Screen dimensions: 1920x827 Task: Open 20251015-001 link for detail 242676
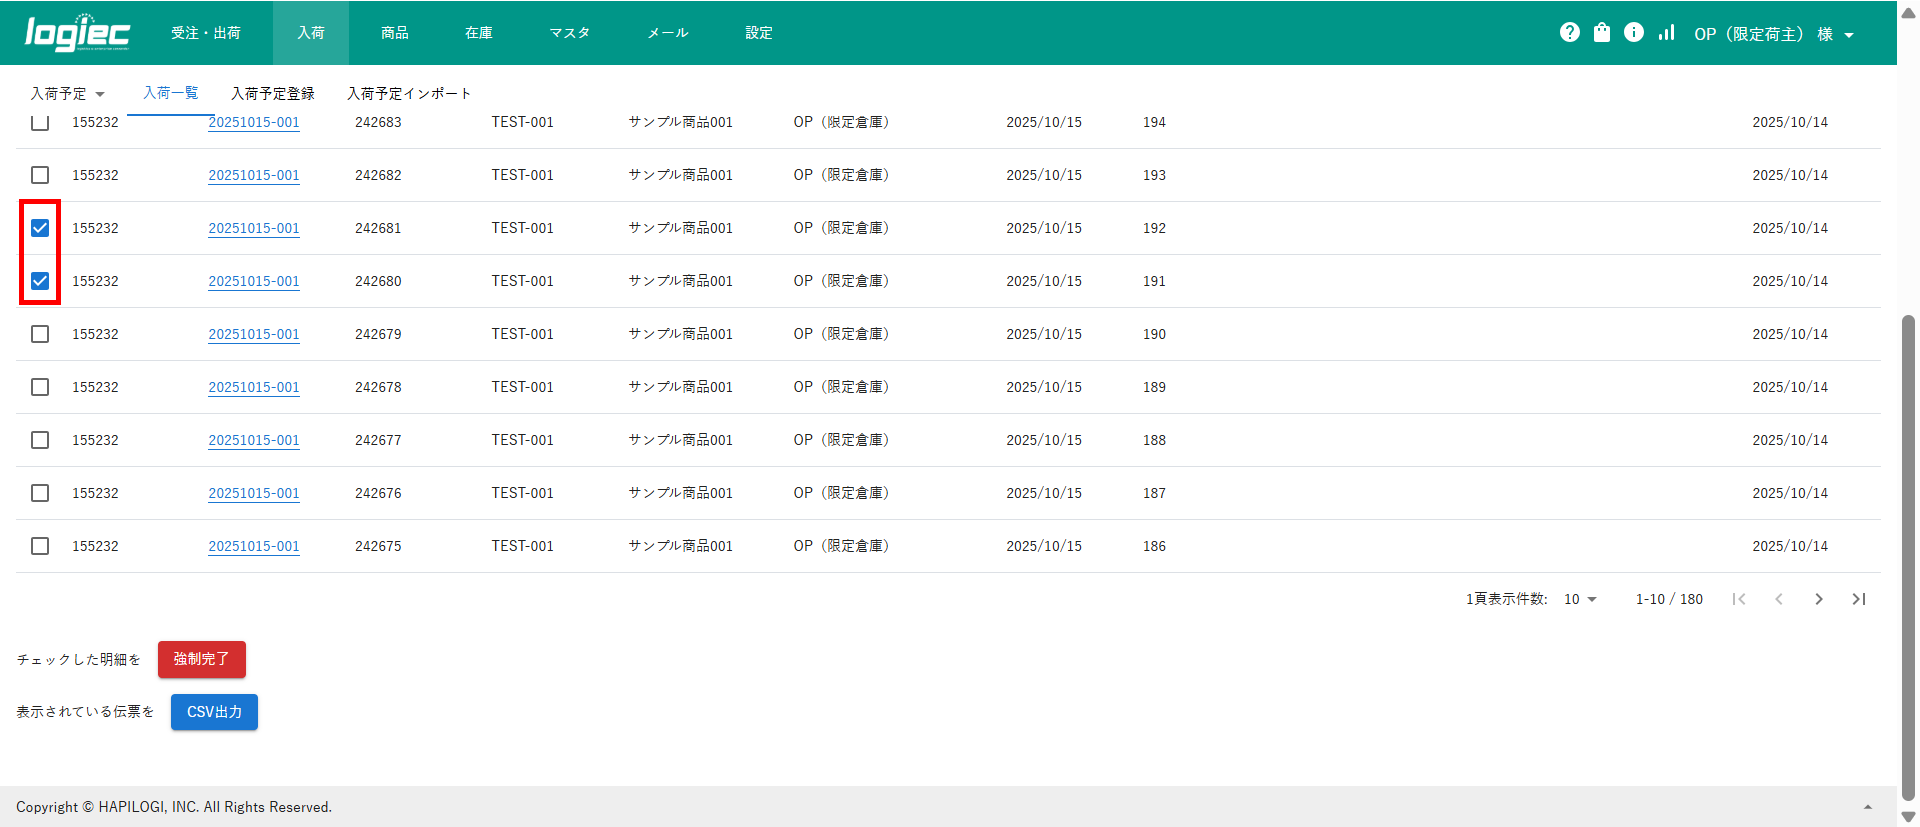tap(254, 493)
